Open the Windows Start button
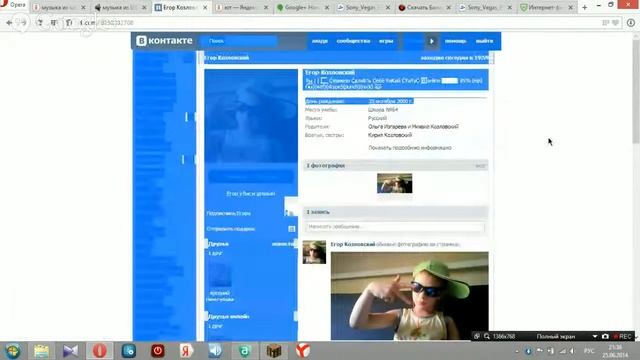 13,351
